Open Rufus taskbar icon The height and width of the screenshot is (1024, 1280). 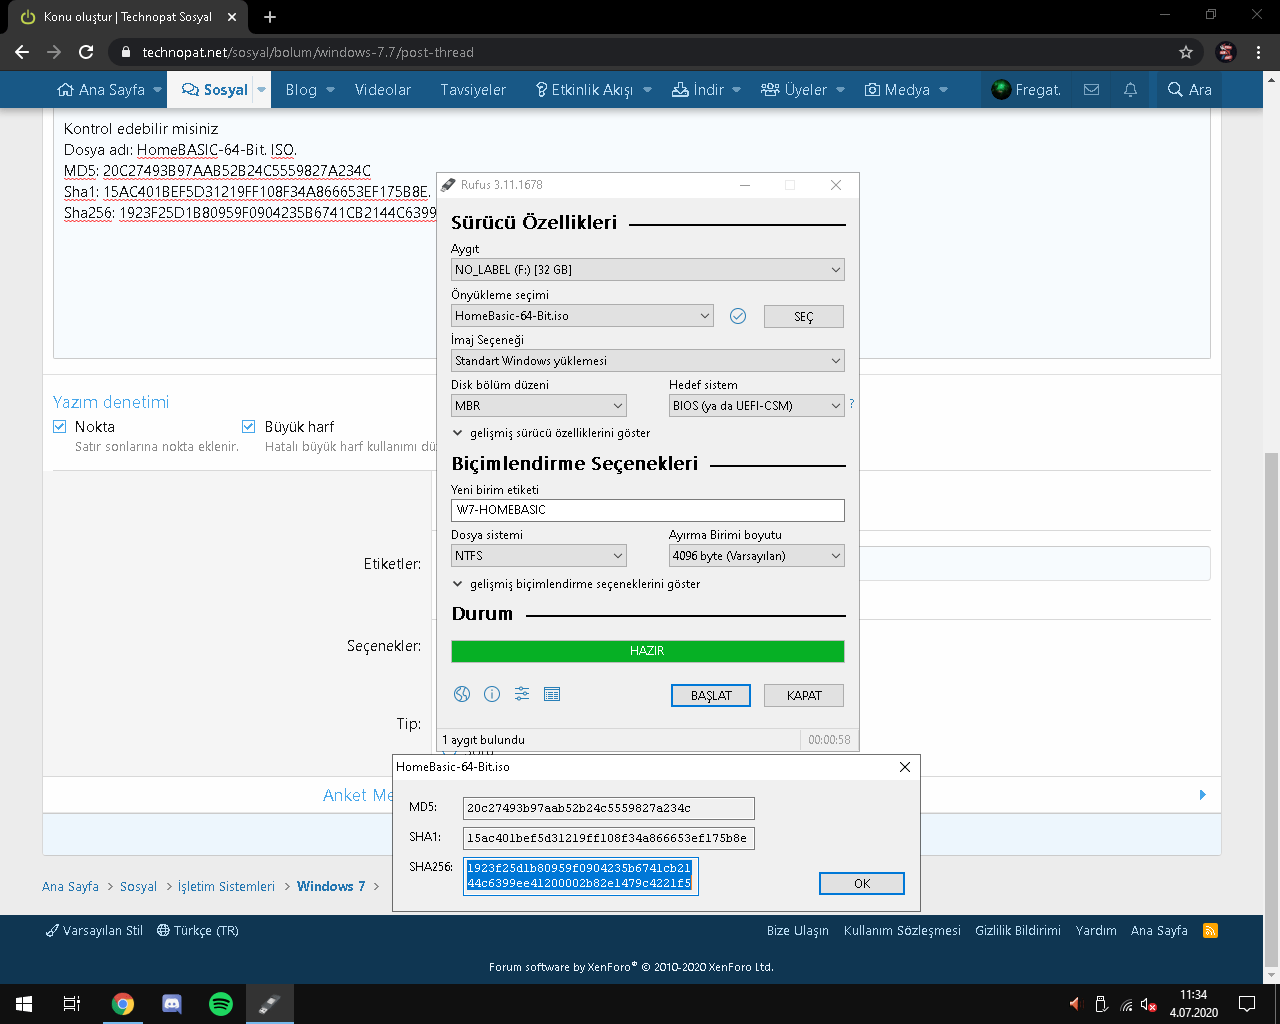coord(270,1004)
